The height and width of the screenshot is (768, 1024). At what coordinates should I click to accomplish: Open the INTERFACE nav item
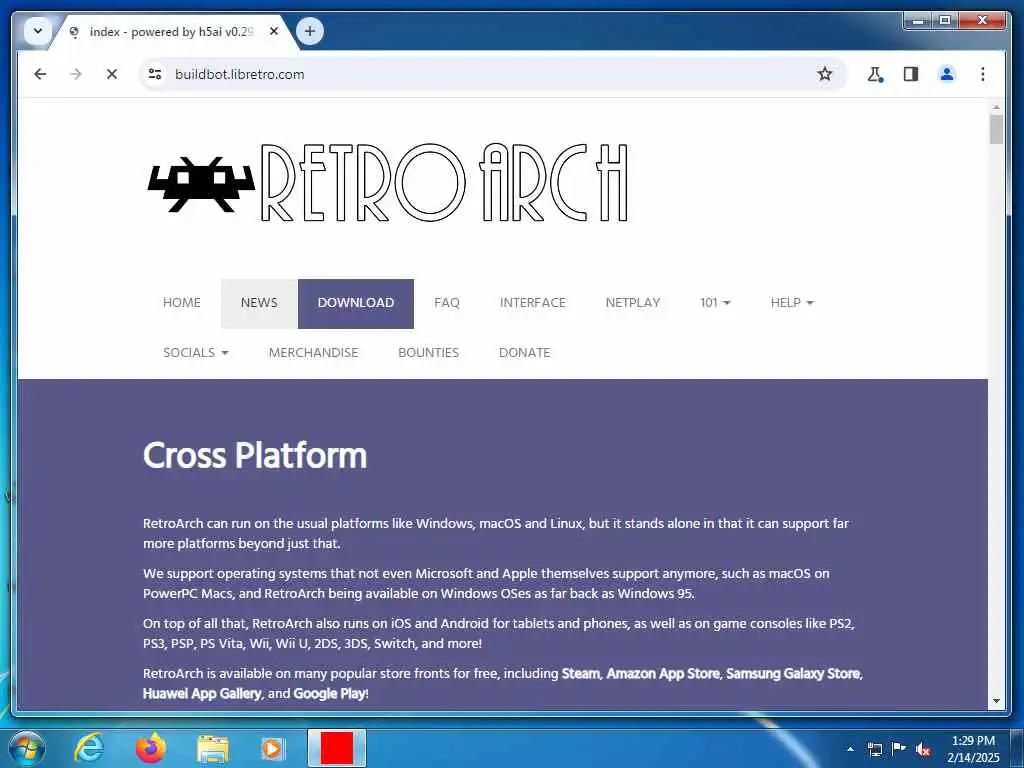tap(533, 303)
